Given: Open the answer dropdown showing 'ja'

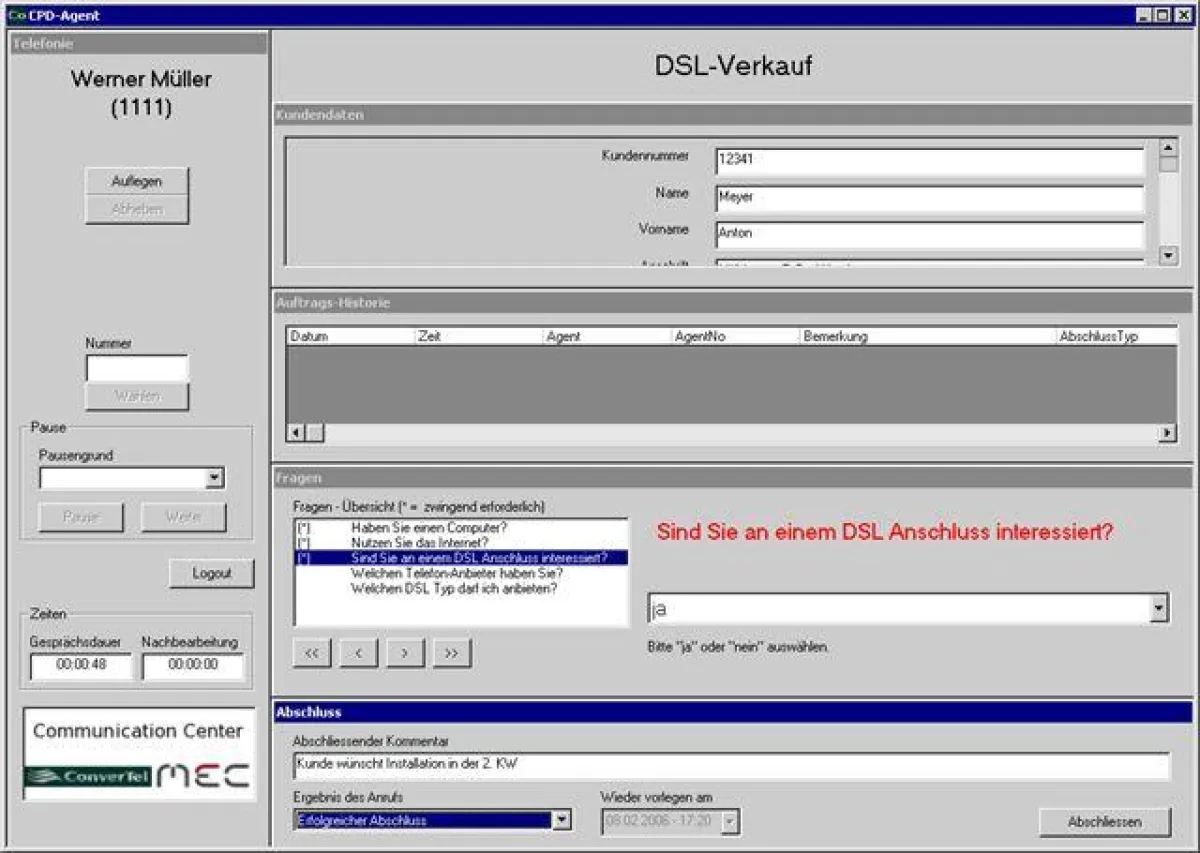Looking at the screenshot, I should [x=1157, y=607].
